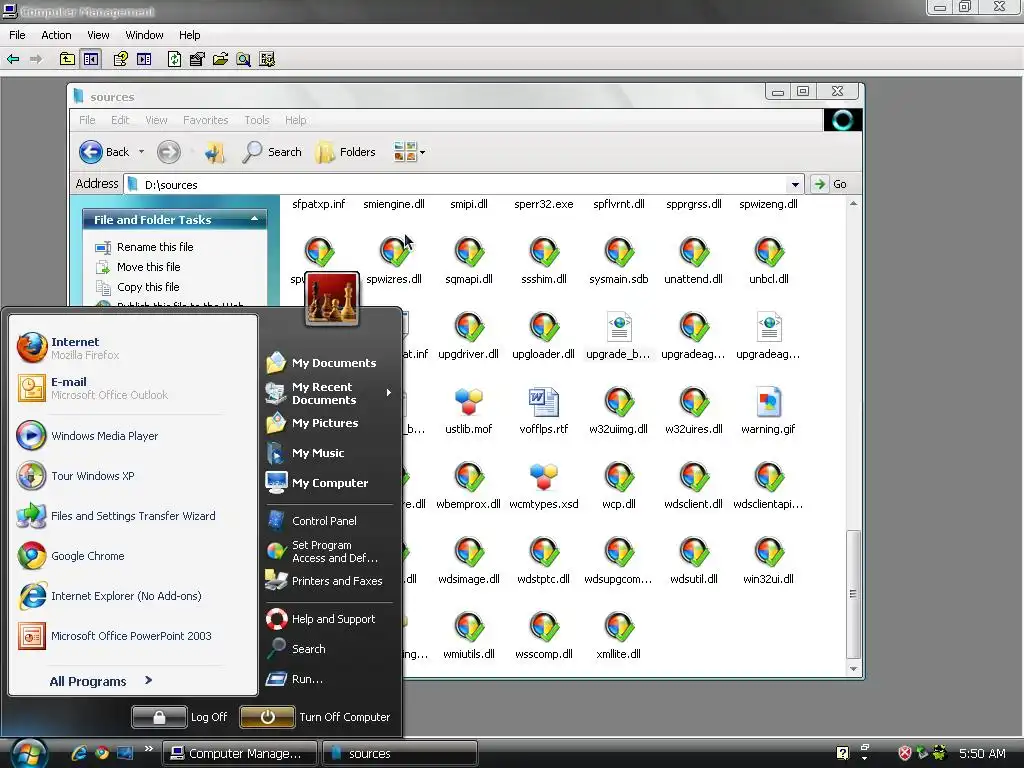Open the Back button history dropdown
The height and width of the screenshot is (768, 1024).
(141, 152)
